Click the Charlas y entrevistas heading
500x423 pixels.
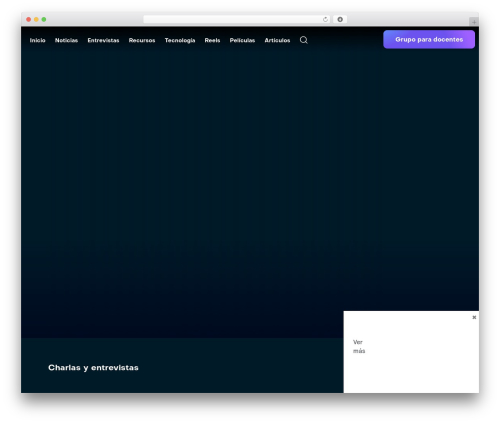(93, 368)
